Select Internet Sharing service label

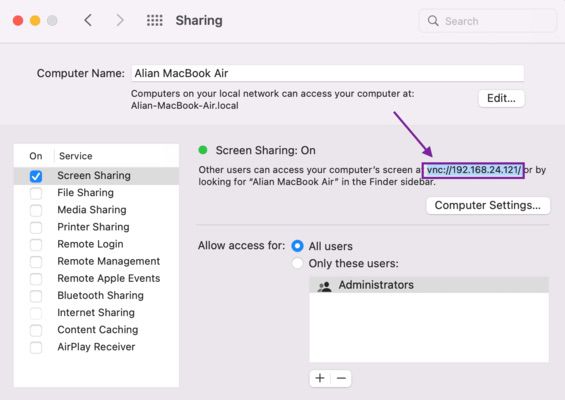tap(96, 312)
